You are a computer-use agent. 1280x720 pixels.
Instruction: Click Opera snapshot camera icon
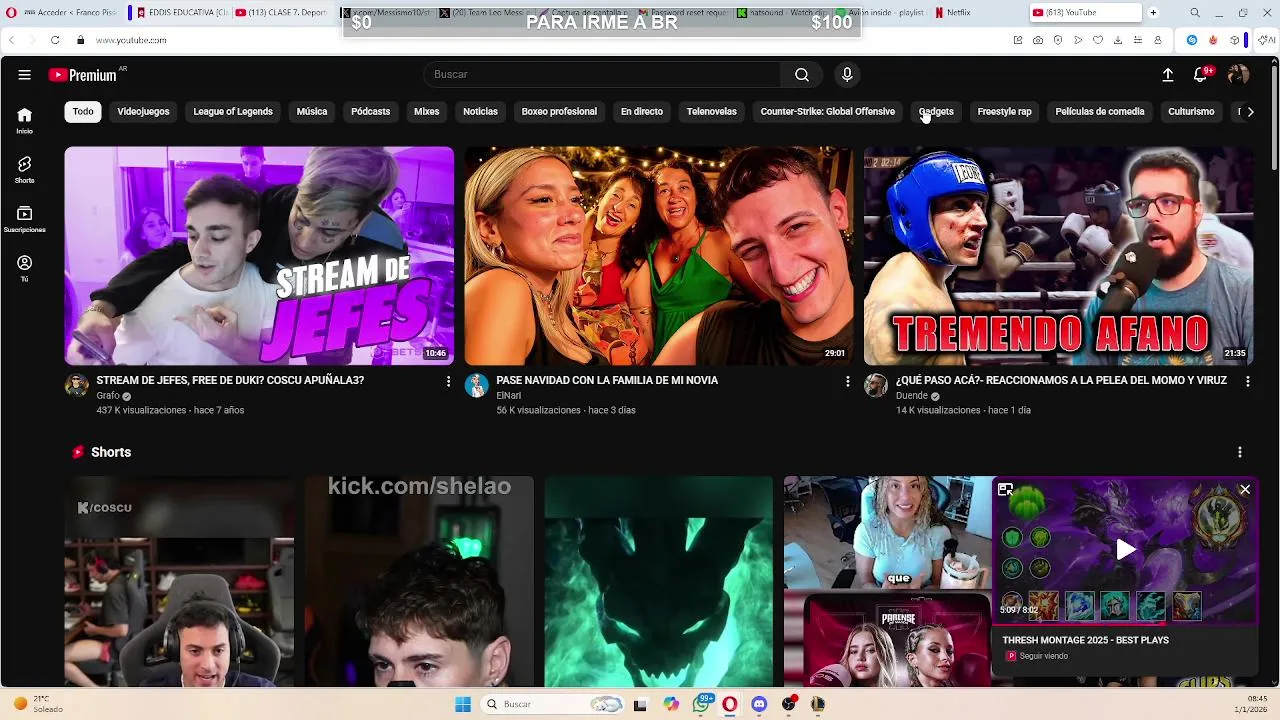[x=1038, y=40]
